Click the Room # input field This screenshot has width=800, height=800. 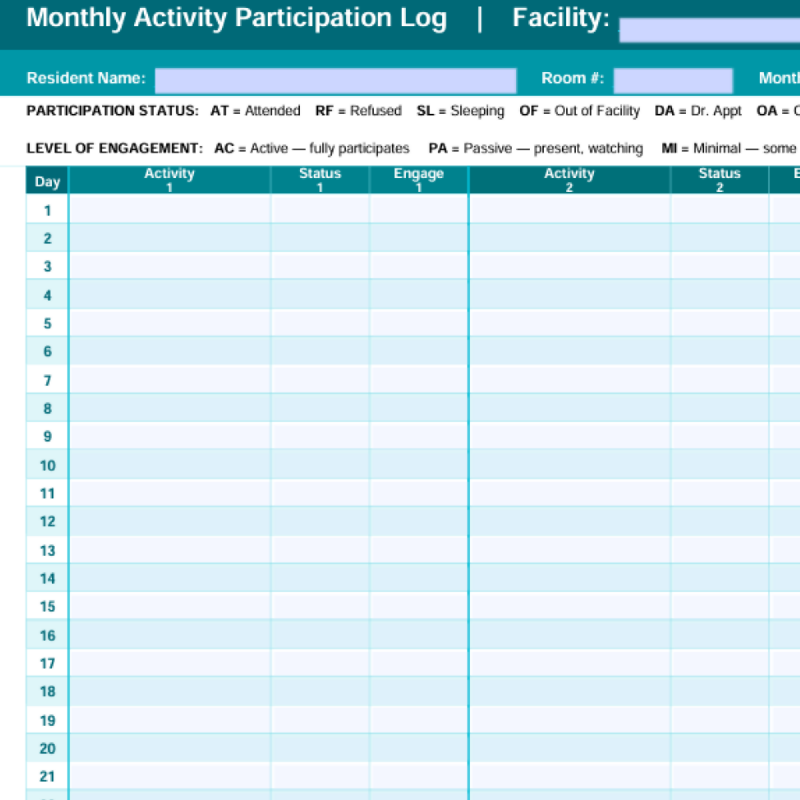tap(673, 81)
